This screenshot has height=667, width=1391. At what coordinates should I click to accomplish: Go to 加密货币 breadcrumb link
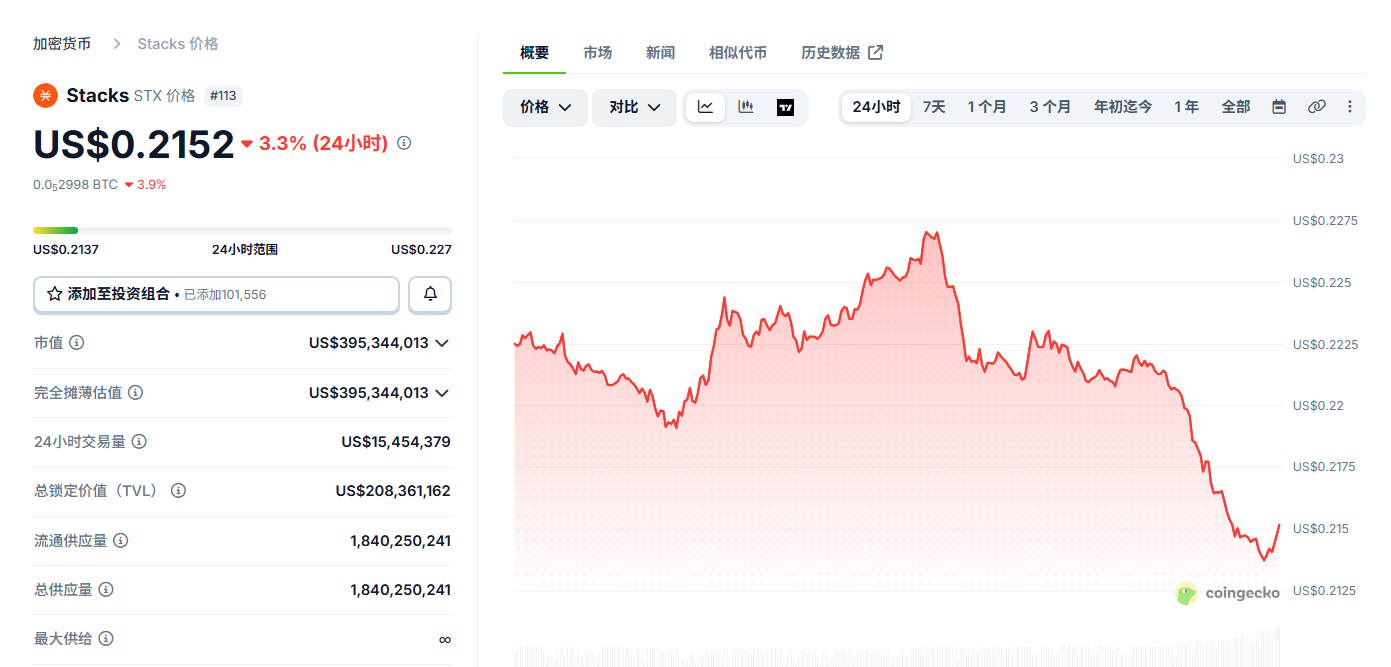(x=62, y=44)
